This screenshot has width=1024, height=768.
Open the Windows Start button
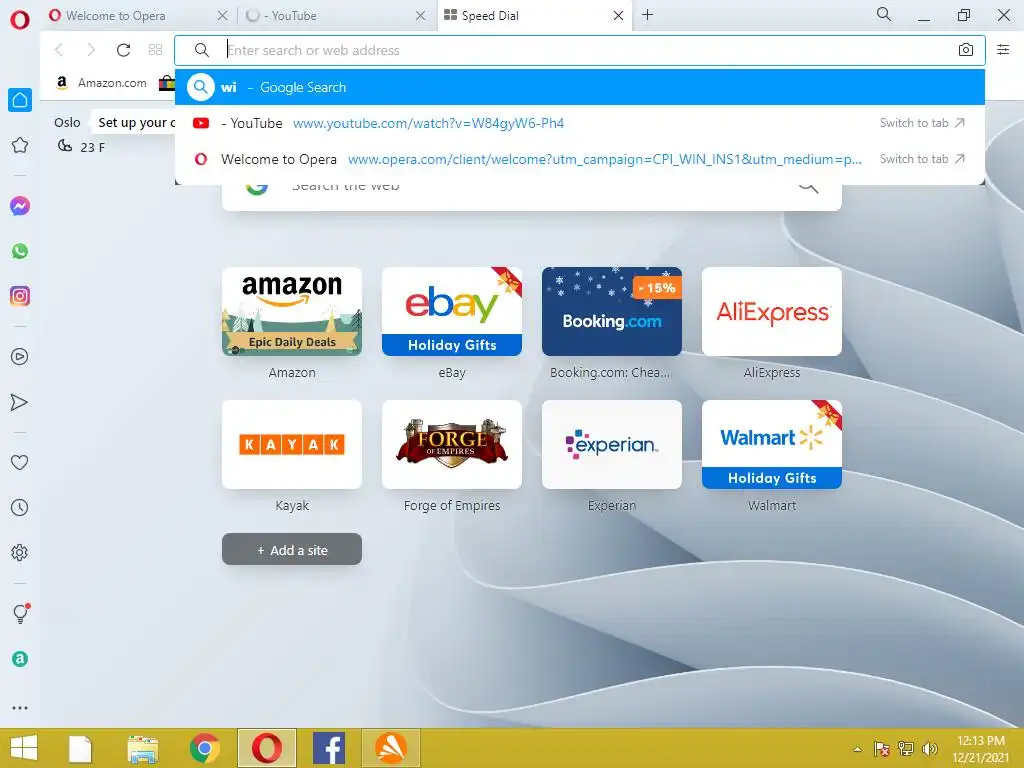pos(24,748)
